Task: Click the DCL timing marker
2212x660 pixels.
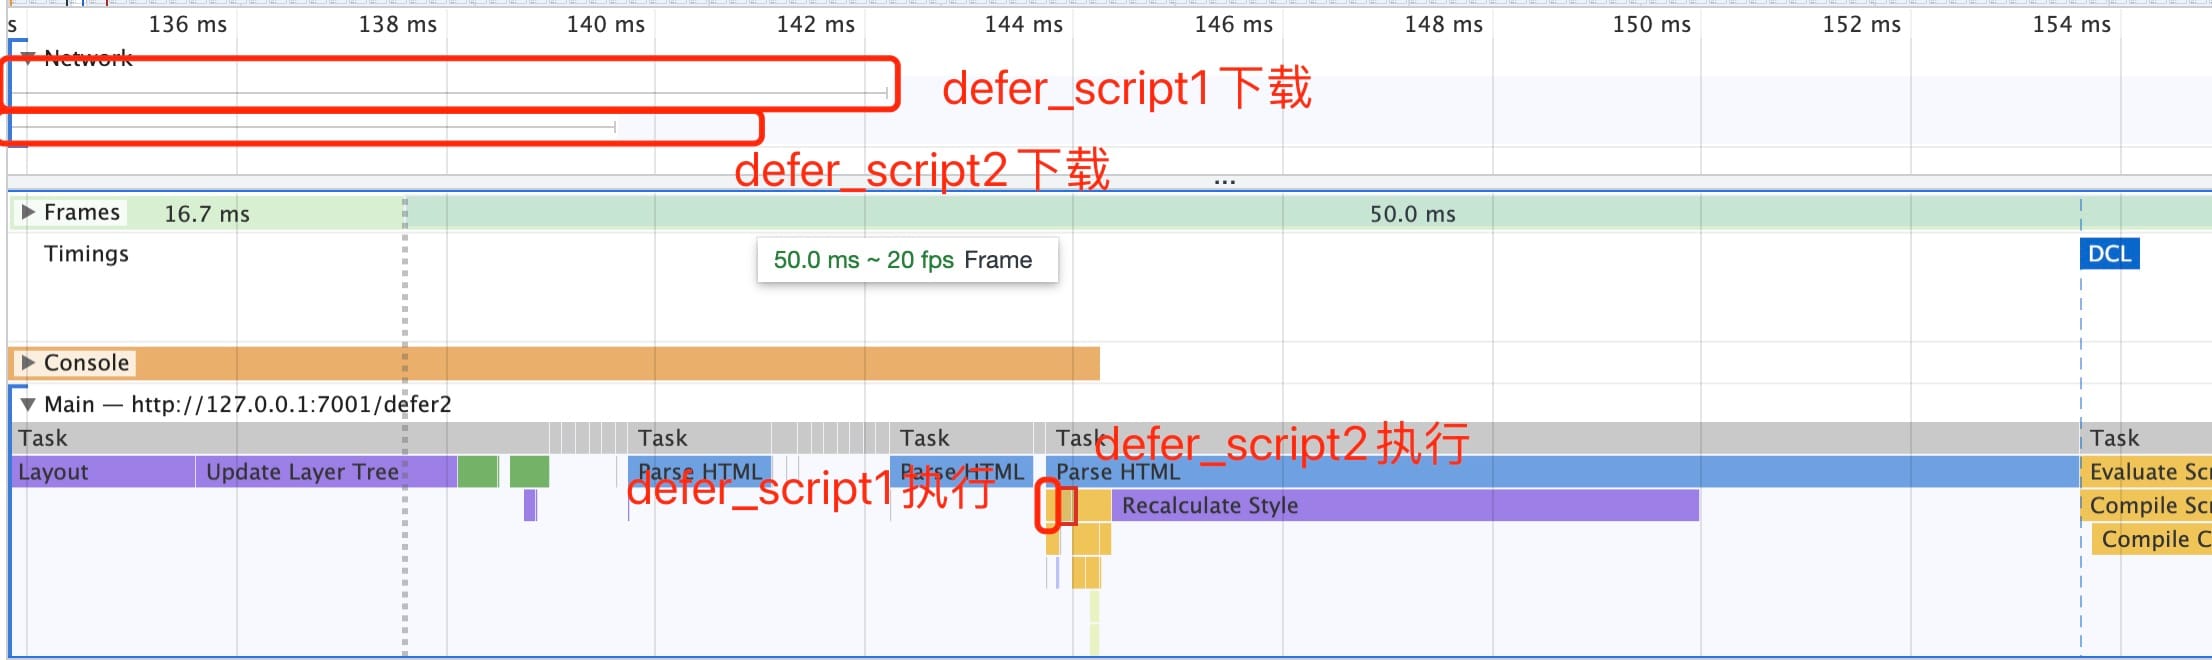Action: [2108, 254]
